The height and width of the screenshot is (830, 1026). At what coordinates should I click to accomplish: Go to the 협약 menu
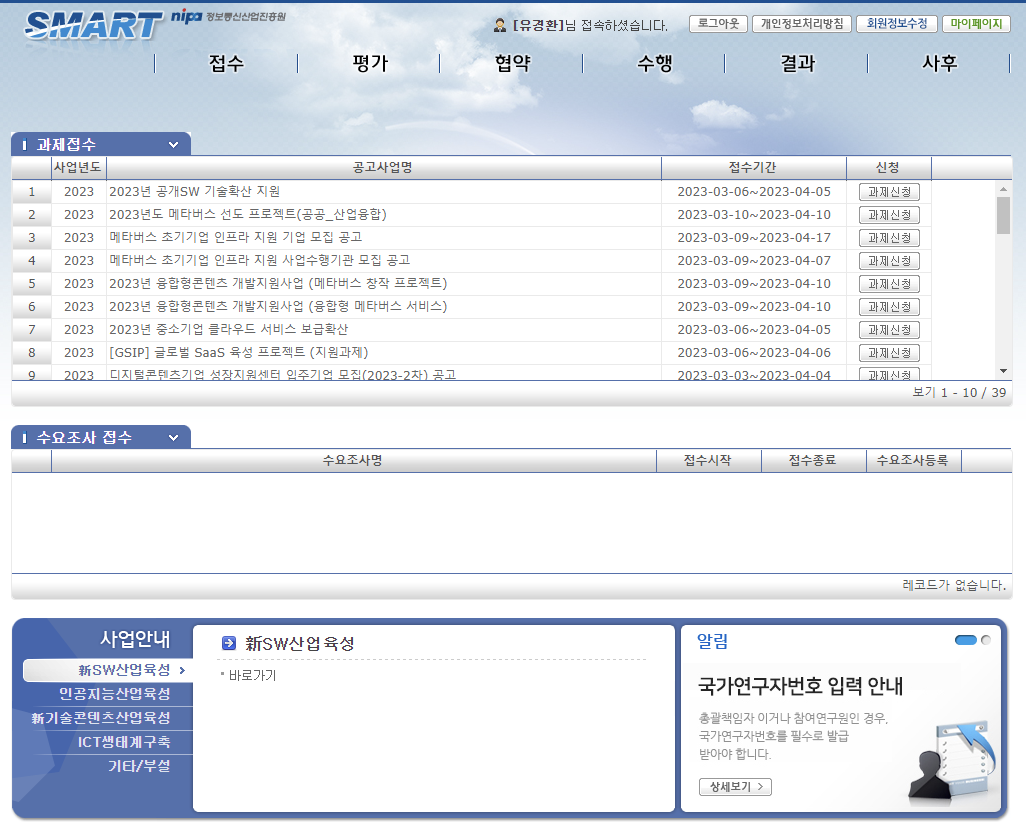(x=512, y=64)
